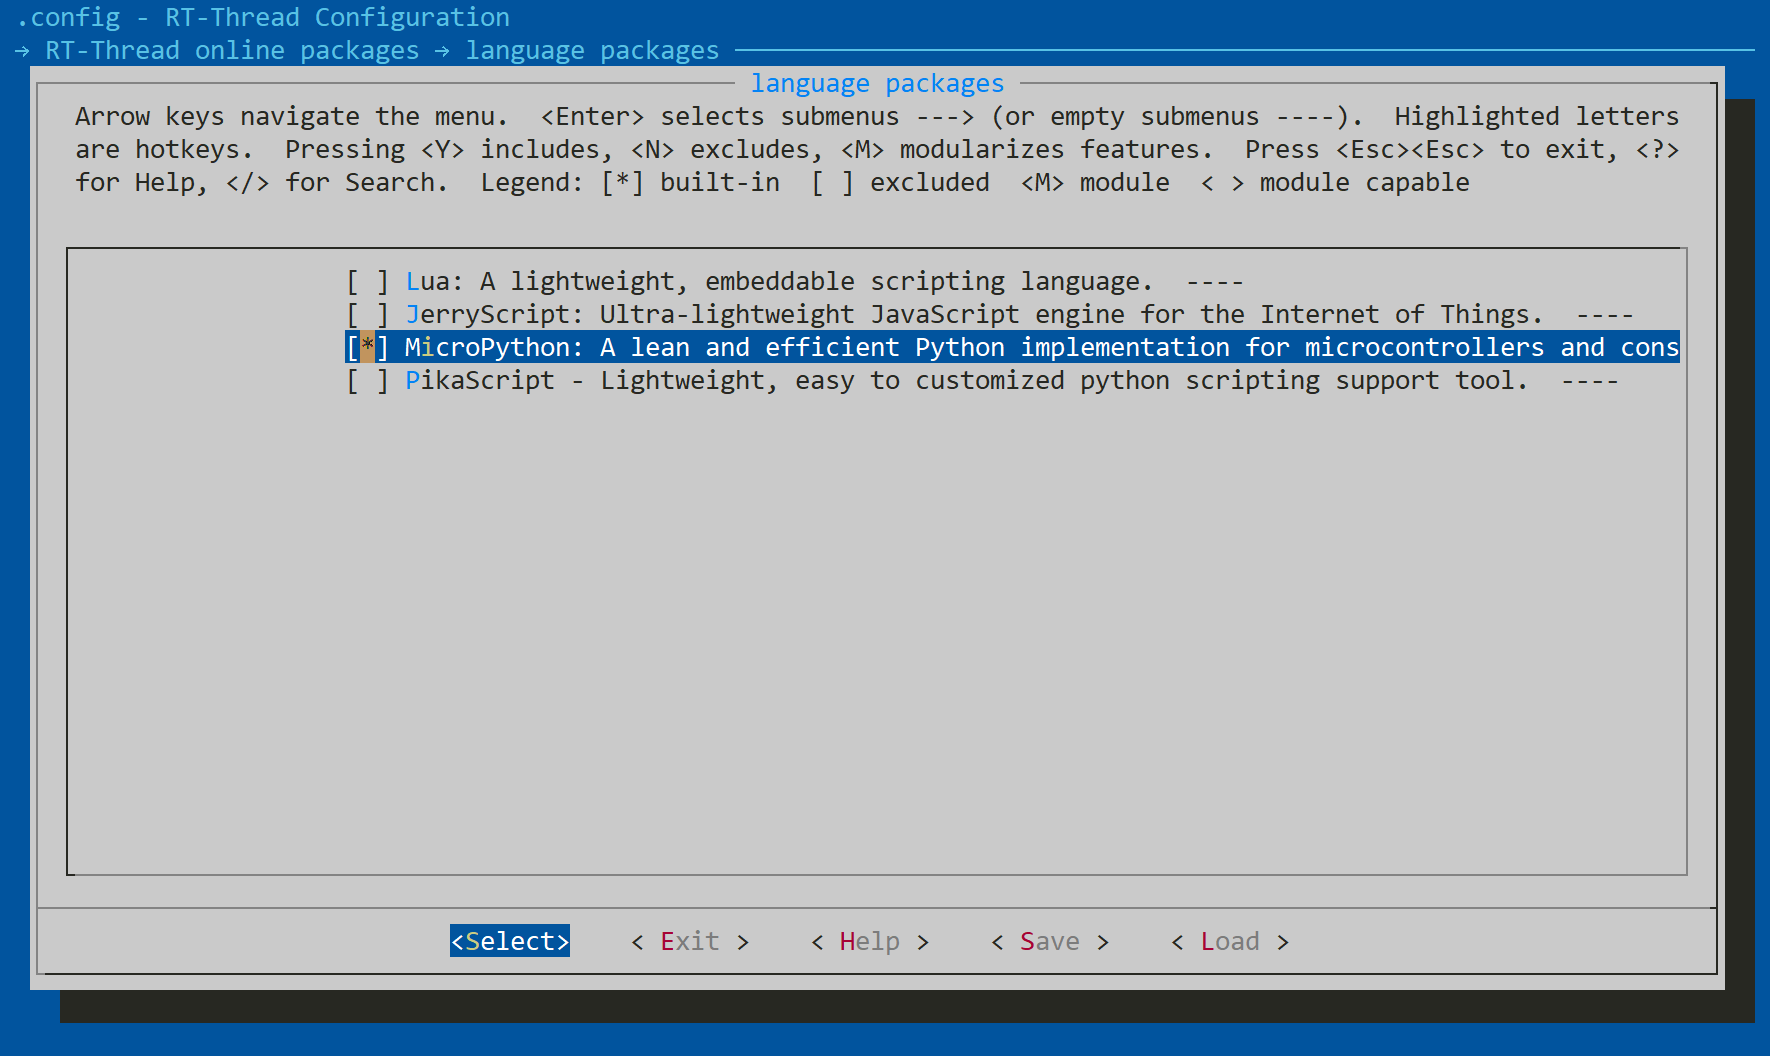Select the PikaScript python scripting entry
The width and height of the screenshot is (1770, 1056).
coord(966,381)
